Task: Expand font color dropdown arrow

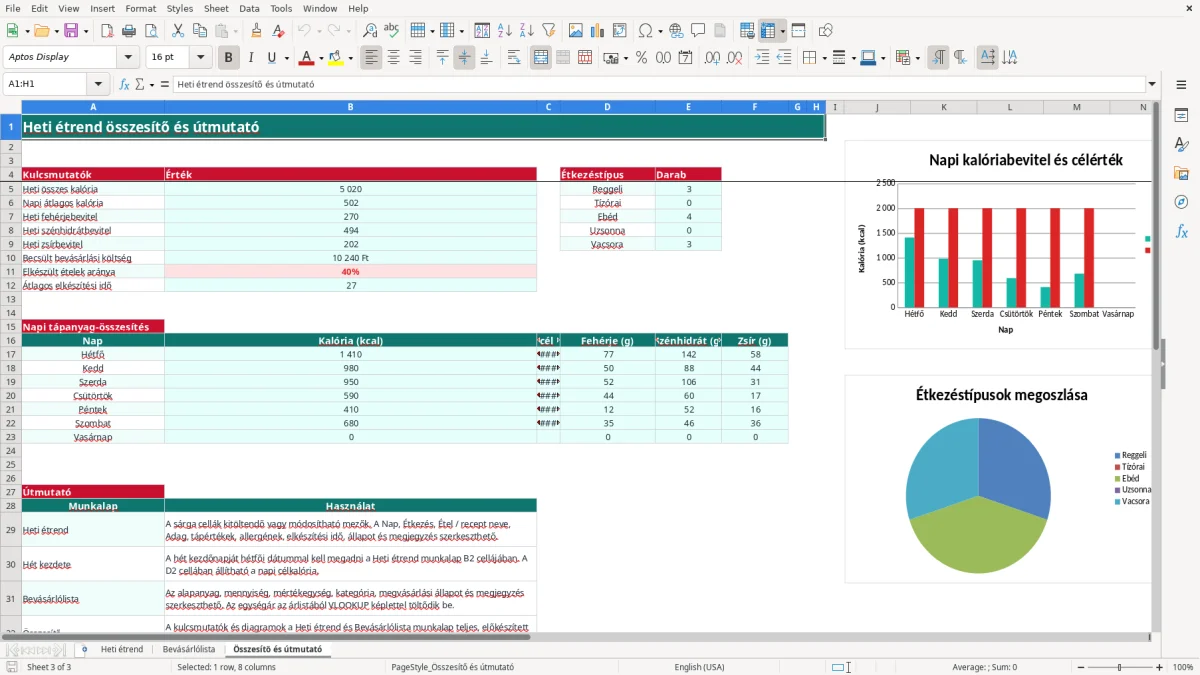Action: [x=320, y=58]
